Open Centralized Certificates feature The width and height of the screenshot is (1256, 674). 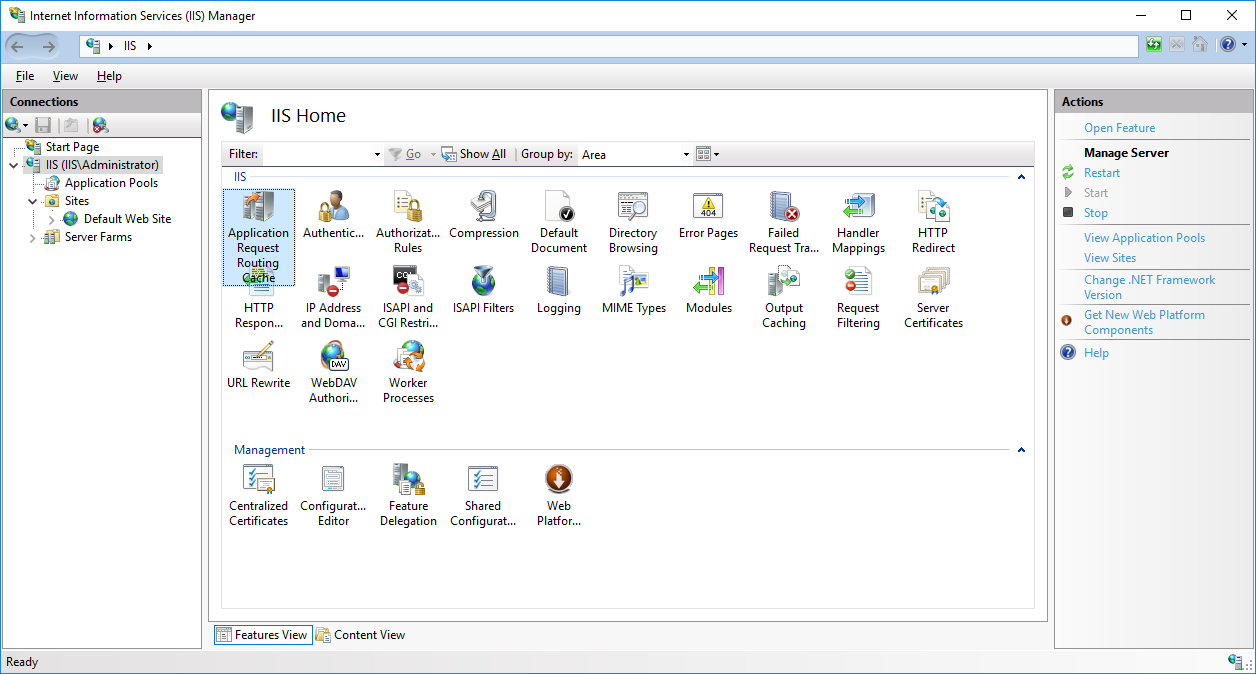tap(259, 495)
